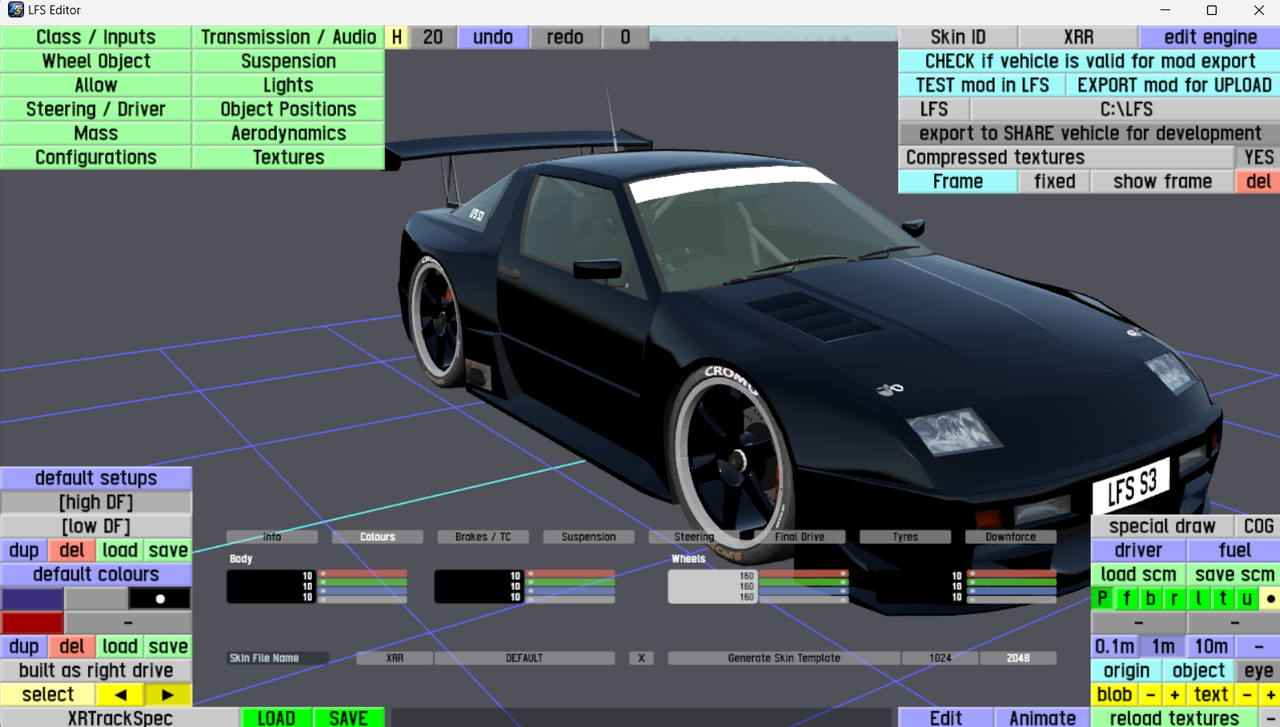Click the H button beside 20
The image size is (1280, 727).
pyautogui.click(x=397, y=37)
